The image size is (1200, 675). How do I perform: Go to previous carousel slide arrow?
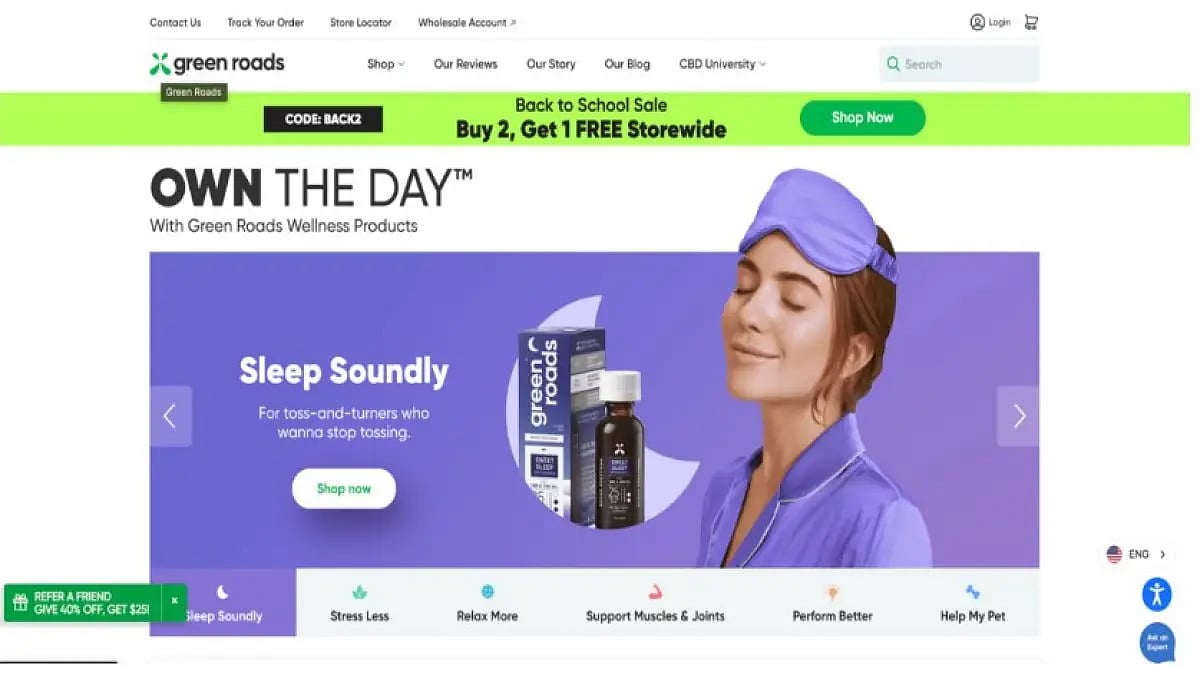[170, 416]
